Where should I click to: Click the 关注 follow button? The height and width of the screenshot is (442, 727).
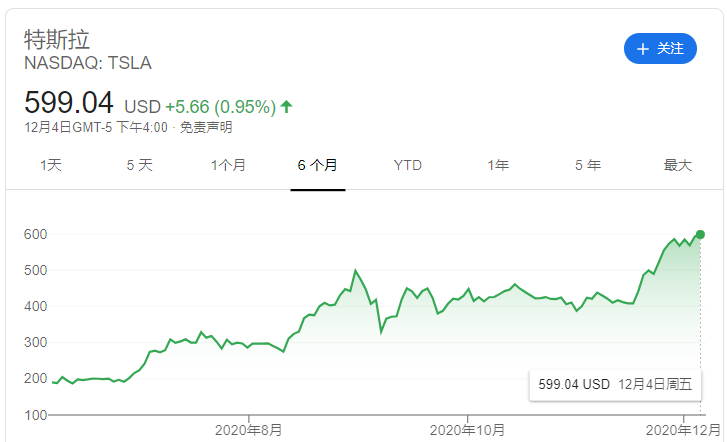[659, 48]
